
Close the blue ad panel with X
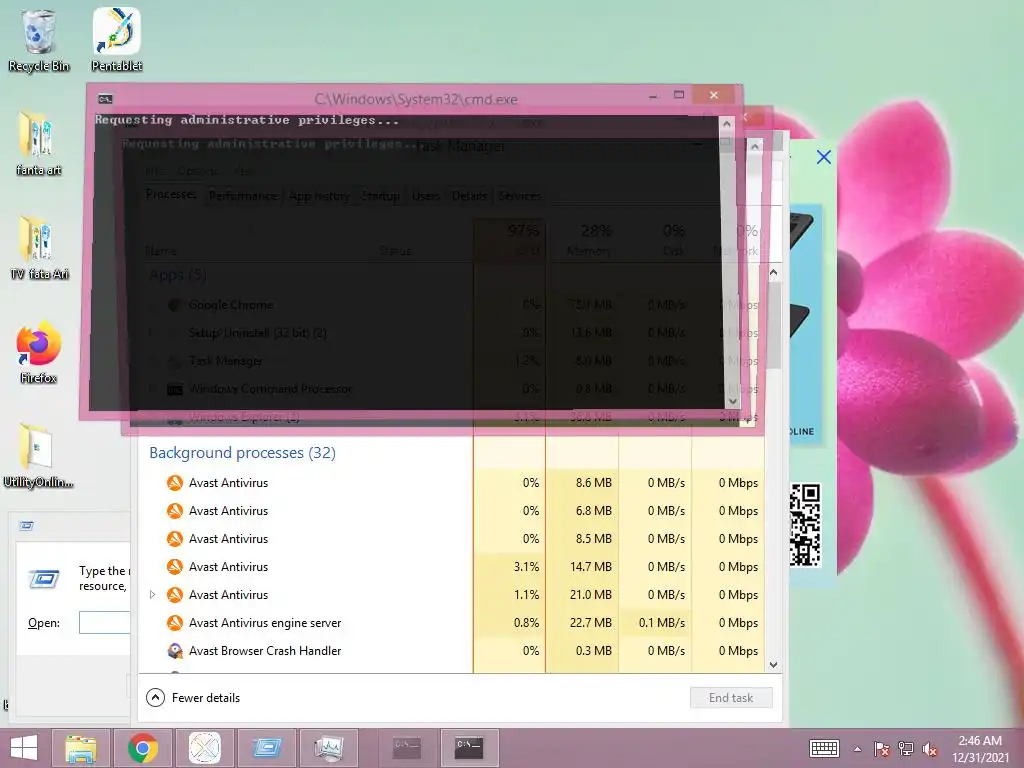(824, 157)
